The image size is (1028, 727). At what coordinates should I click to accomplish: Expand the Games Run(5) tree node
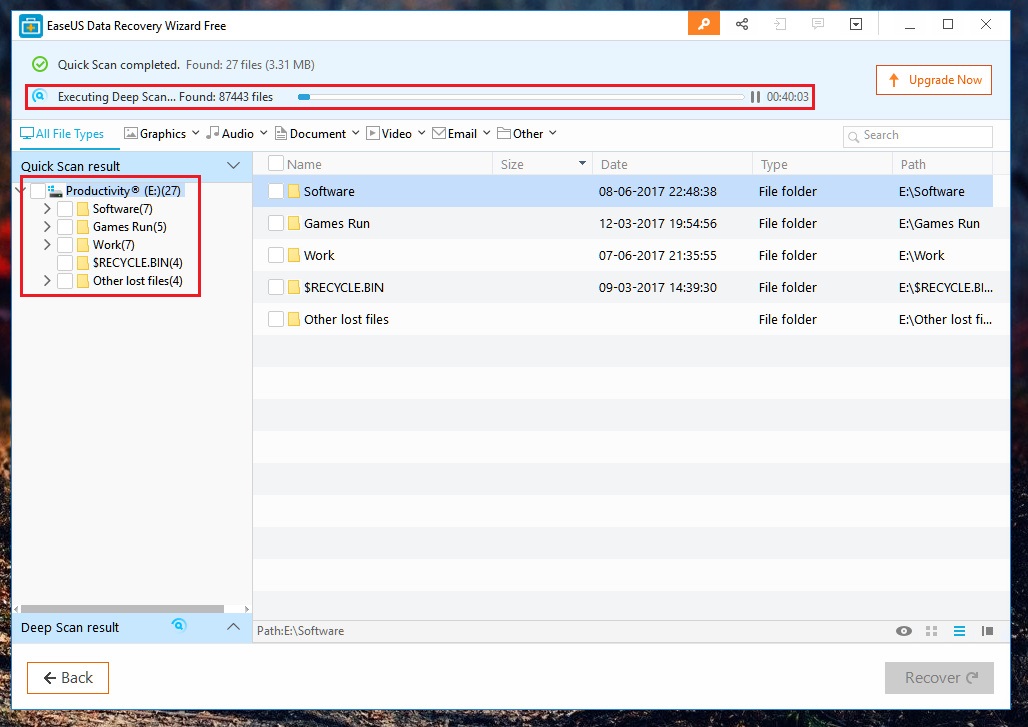(47, 227)
